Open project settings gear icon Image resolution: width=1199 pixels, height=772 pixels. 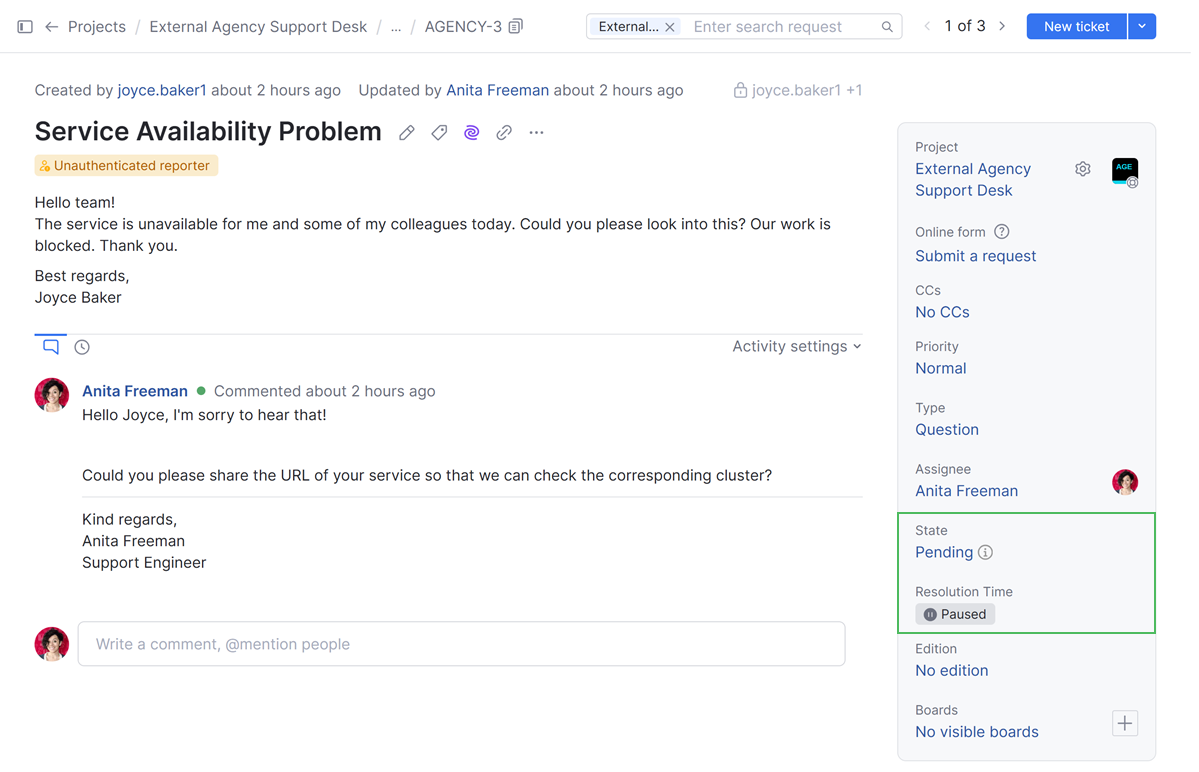tap(1083, 169)
